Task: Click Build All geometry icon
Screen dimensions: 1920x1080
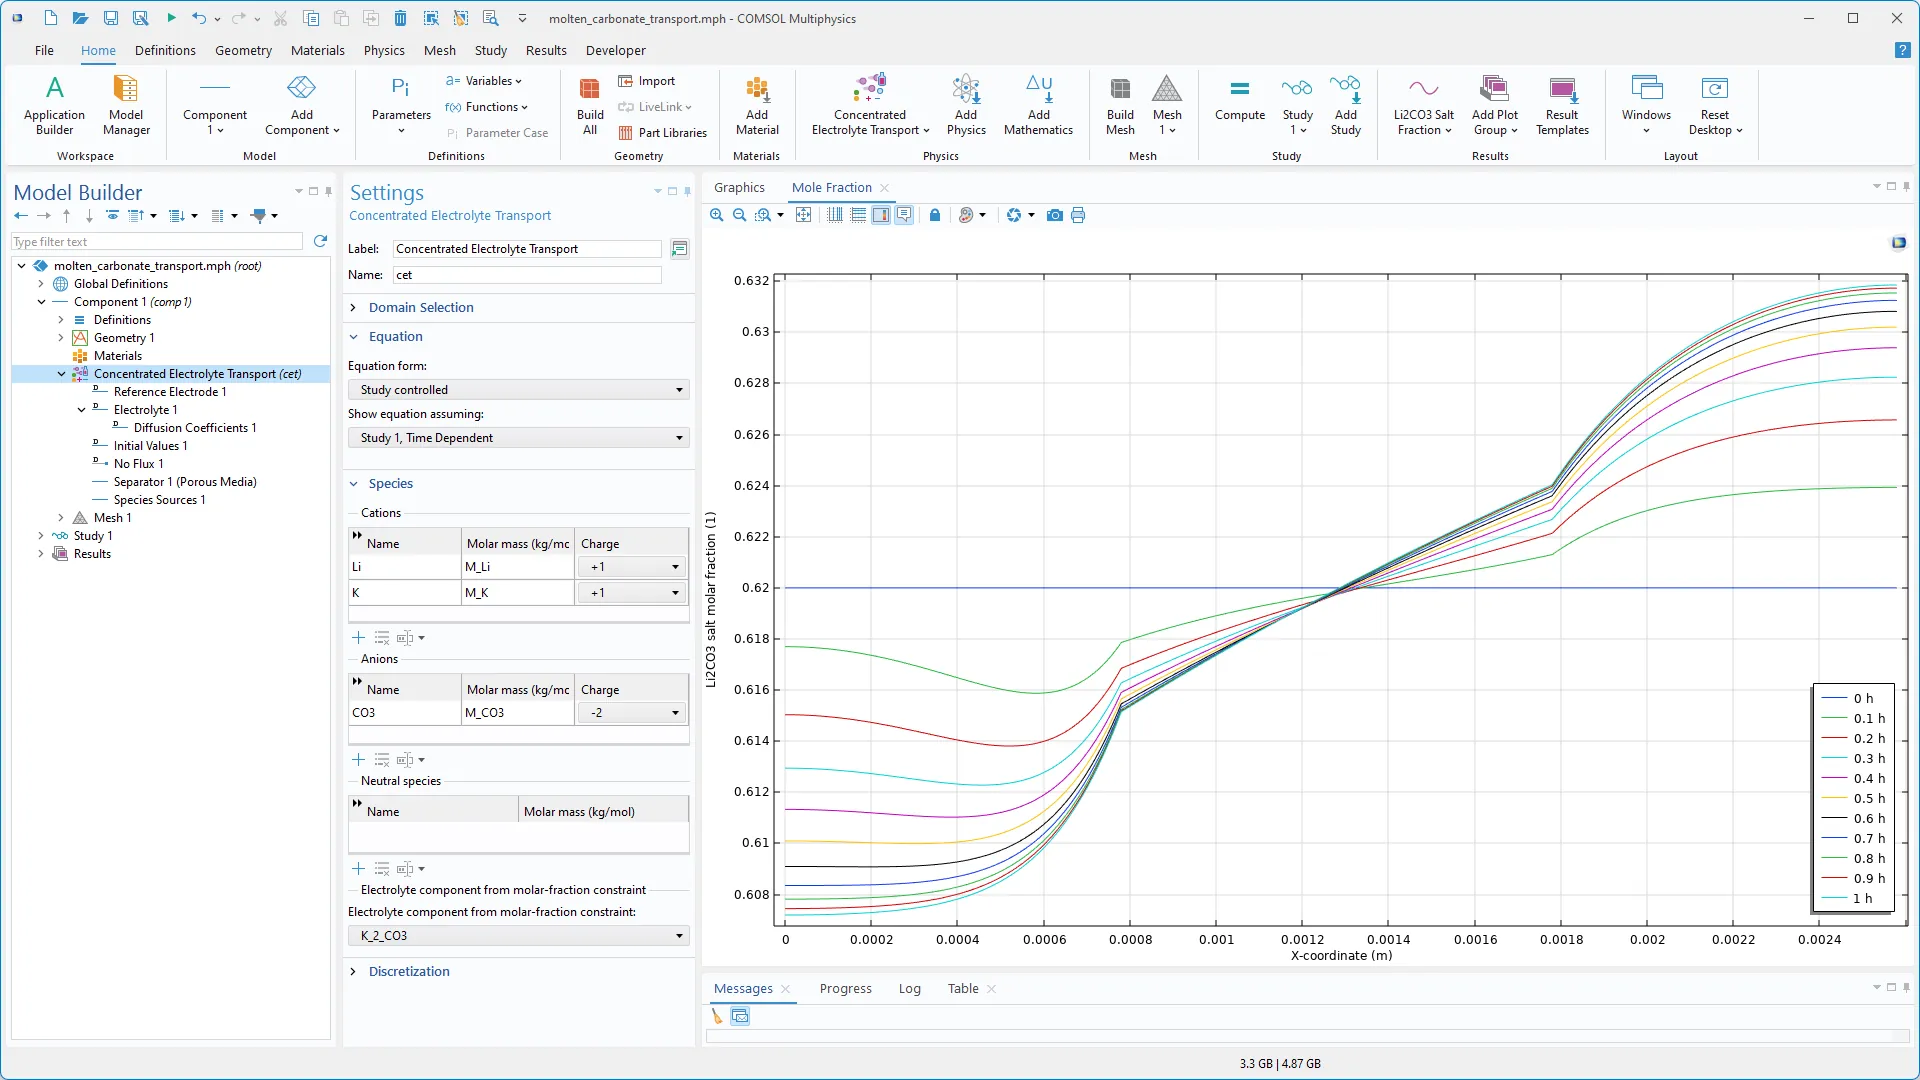Action: [590, 105]
